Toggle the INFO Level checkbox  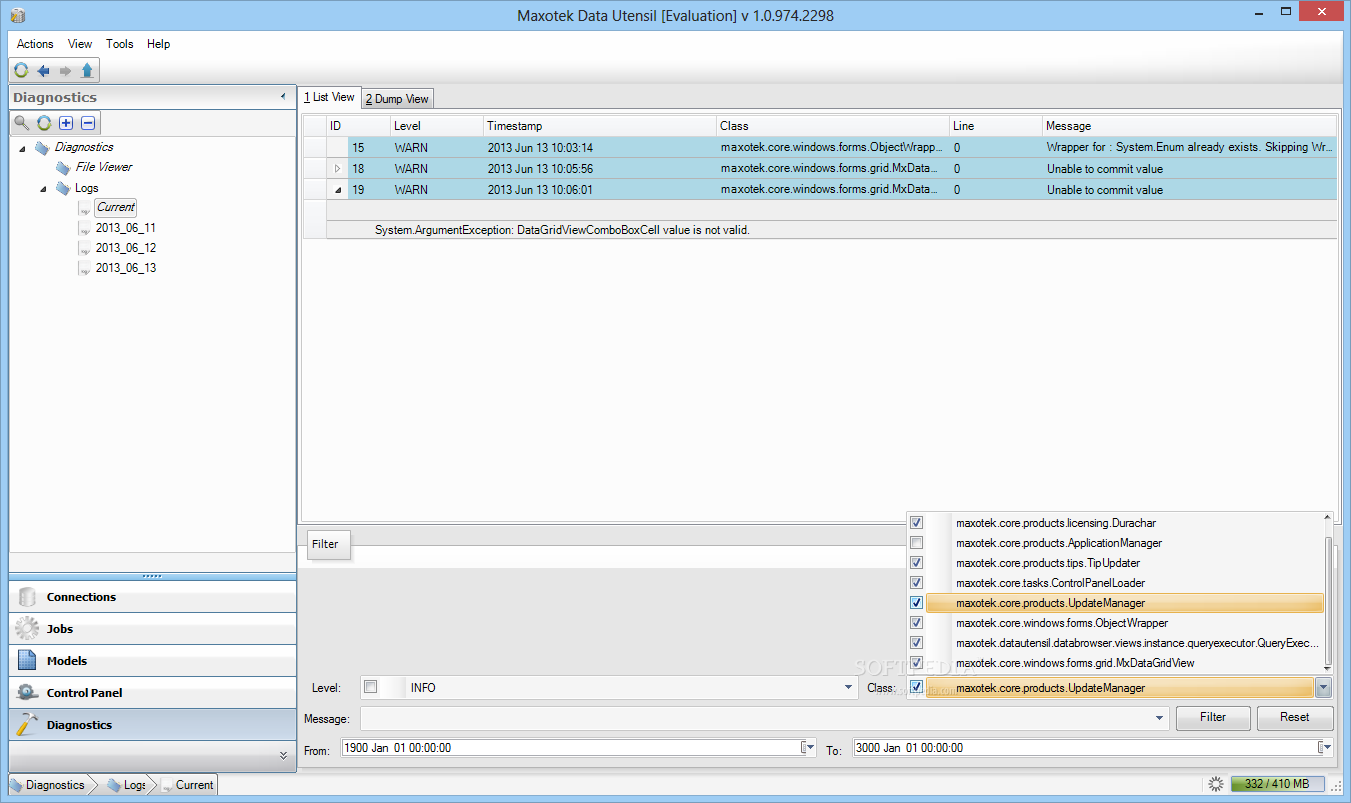click(371, 687)
